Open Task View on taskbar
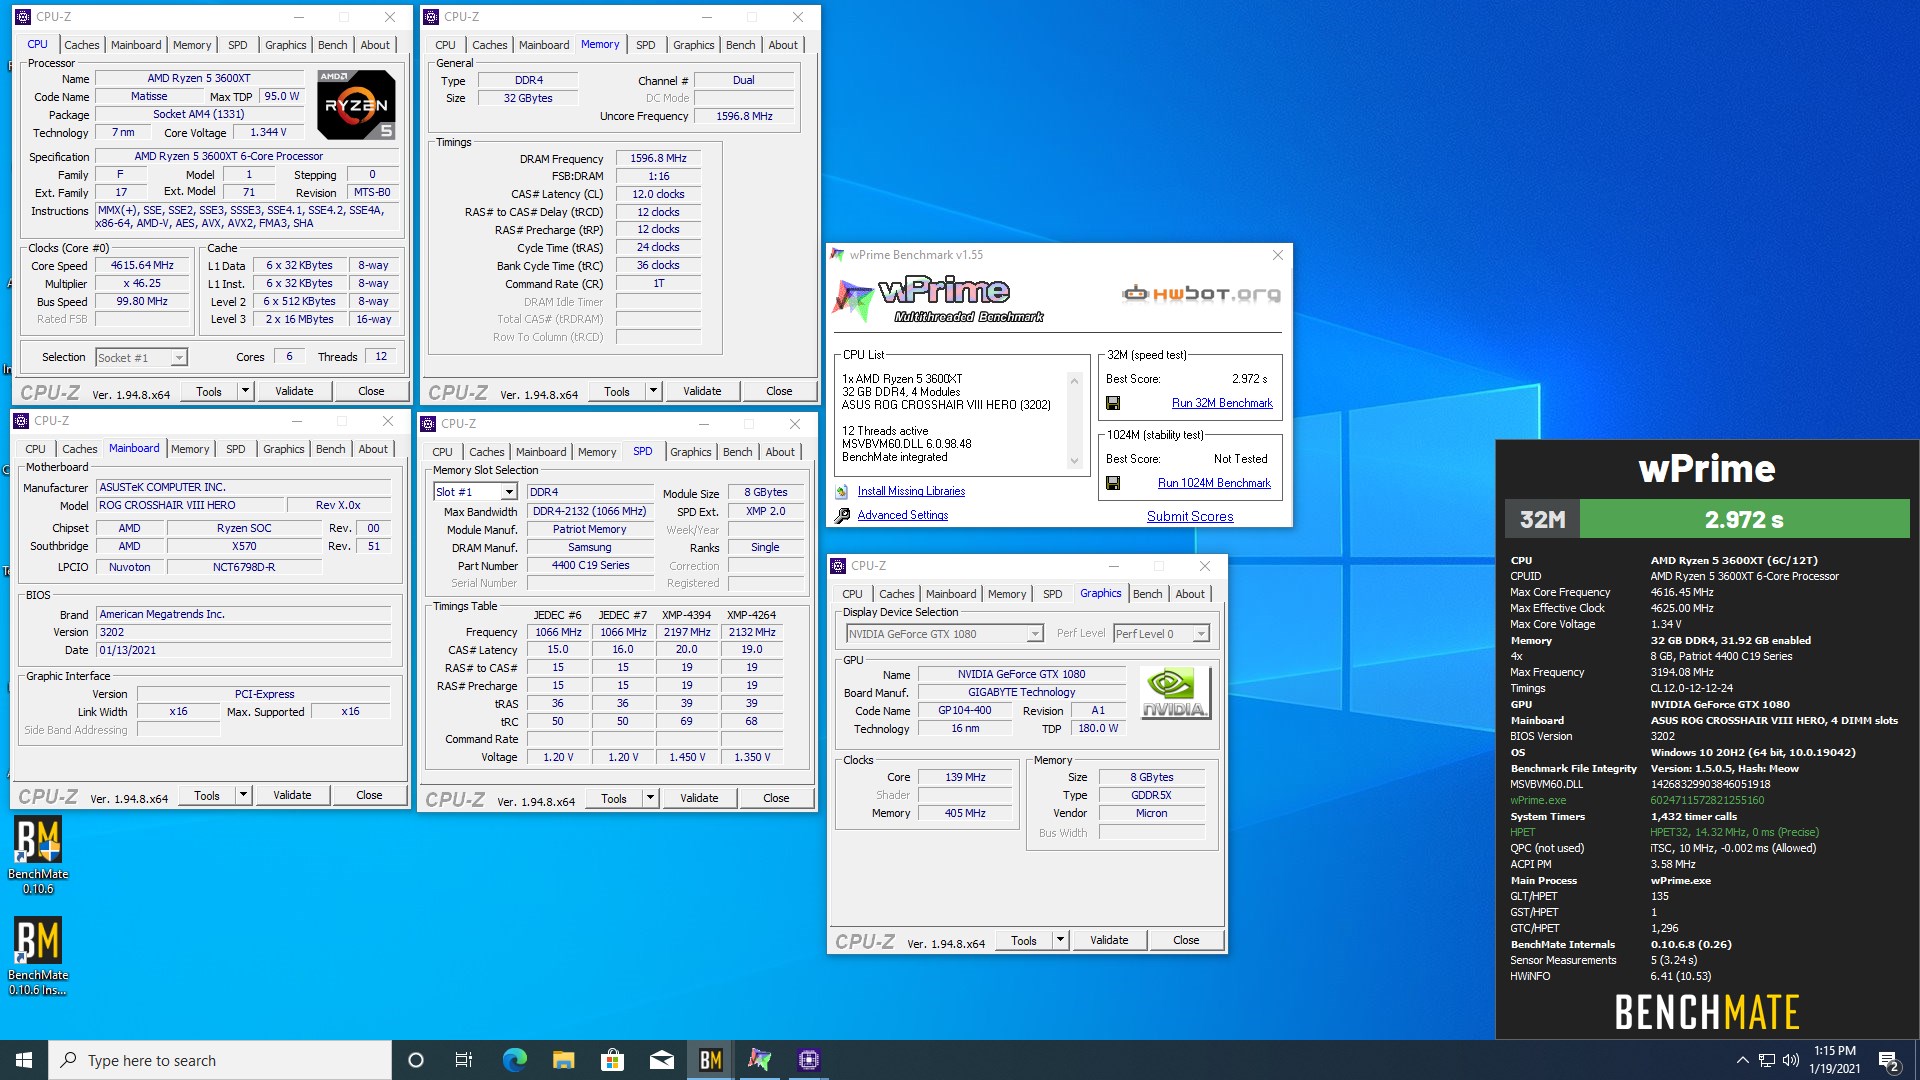The height and width of the screenshot is (1080, 1920). (x=464, y=1060)
